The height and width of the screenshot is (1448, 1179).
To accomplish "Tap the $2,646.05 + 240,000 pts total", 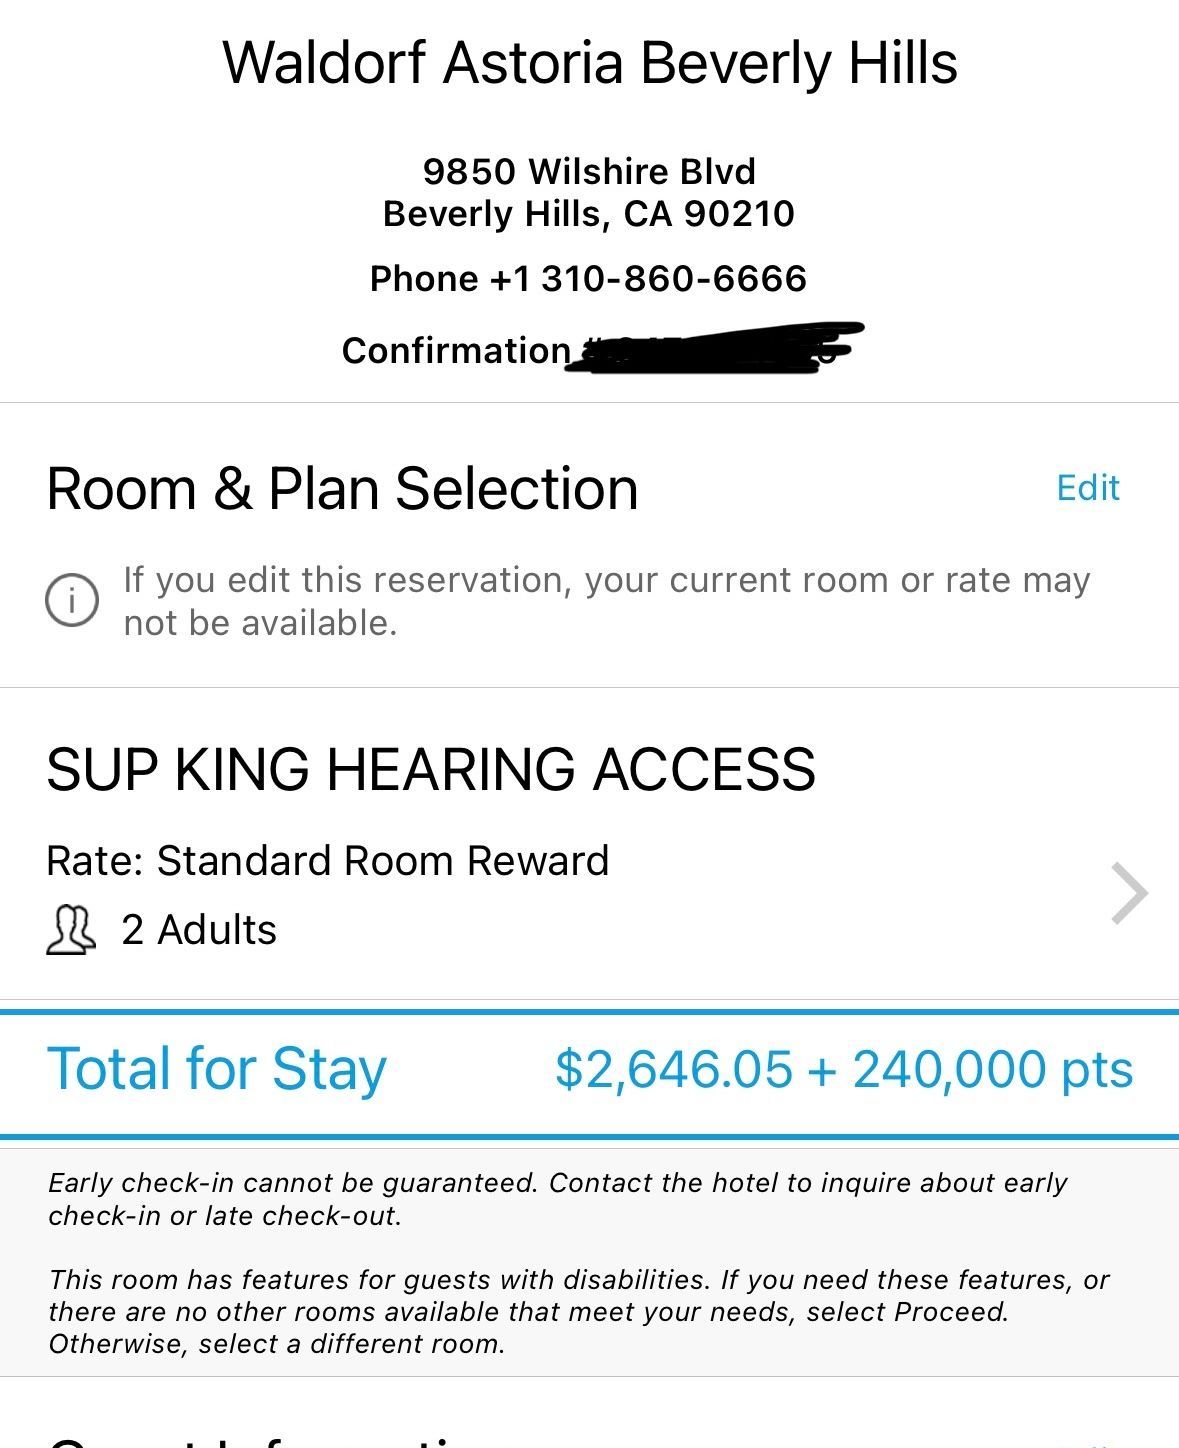I will click(844, 1069).
